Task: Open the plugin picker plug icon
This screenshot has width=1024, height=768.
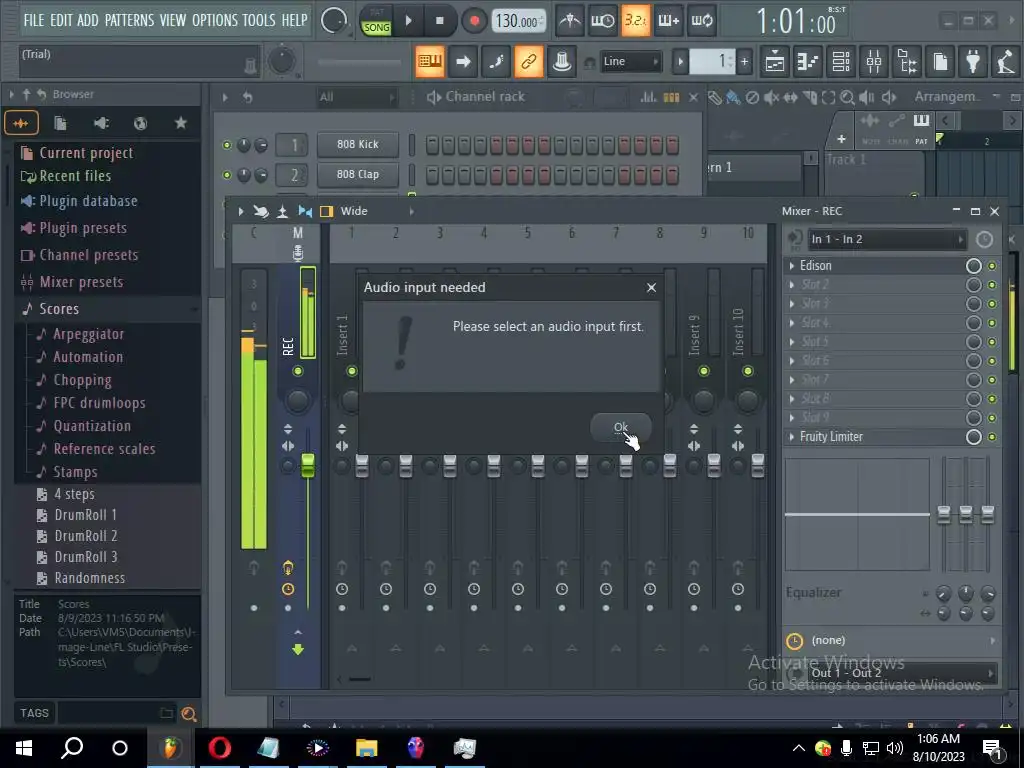Action: pyautogui.click(x=973, y=62)
